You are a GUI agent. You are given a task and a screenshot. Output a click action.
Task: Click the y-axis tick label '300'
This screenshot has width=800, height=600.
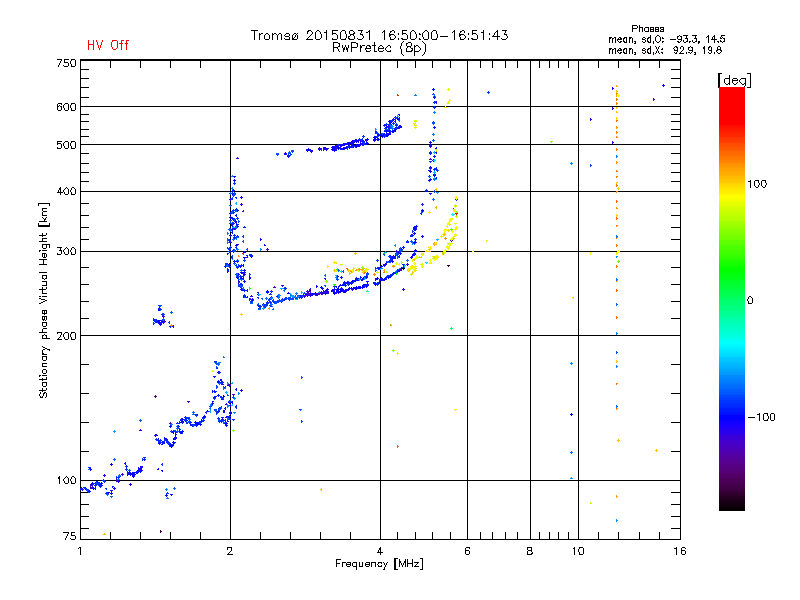tap(66, 251)
